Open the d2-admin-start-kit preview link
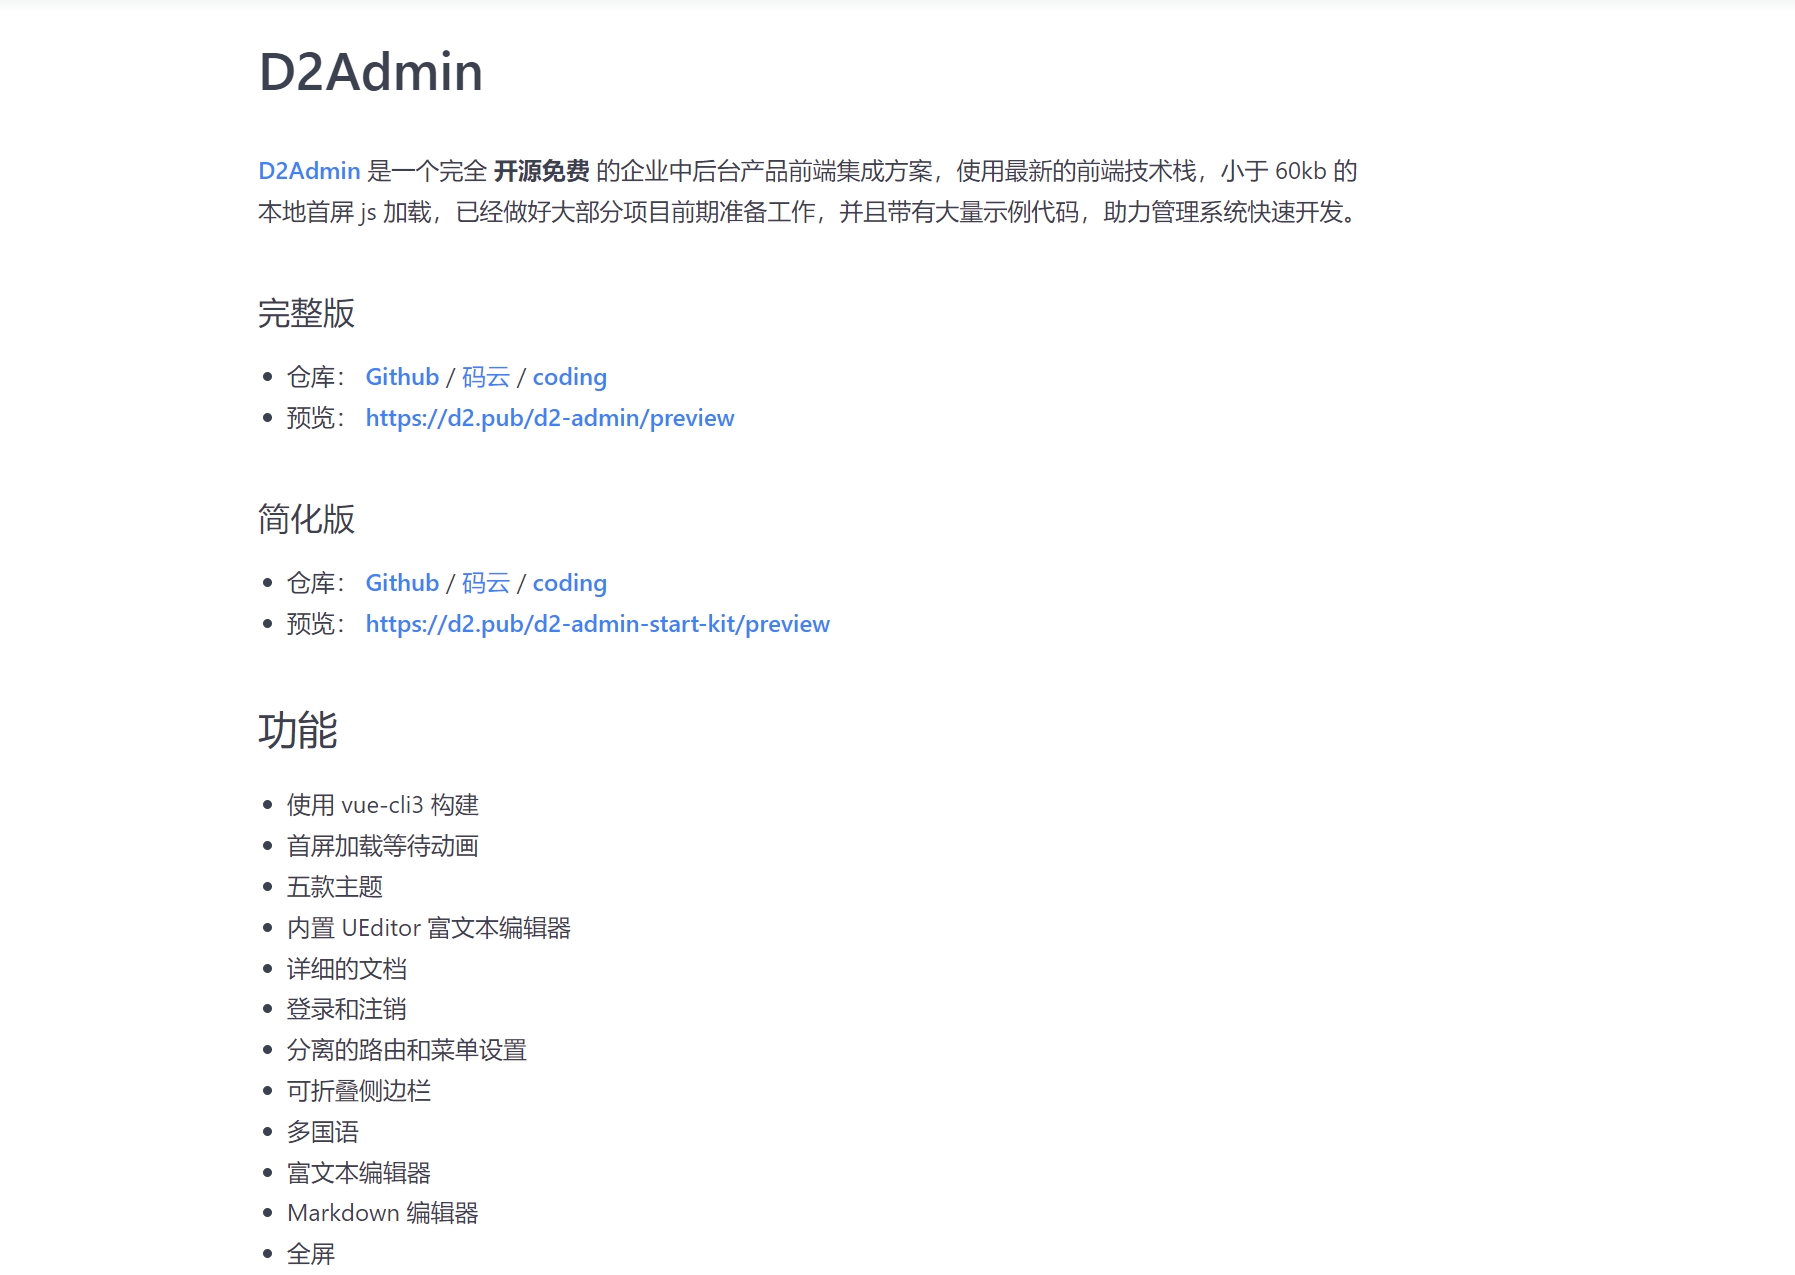Viewport: 1795px width, 1275px height. coord(597,623)
